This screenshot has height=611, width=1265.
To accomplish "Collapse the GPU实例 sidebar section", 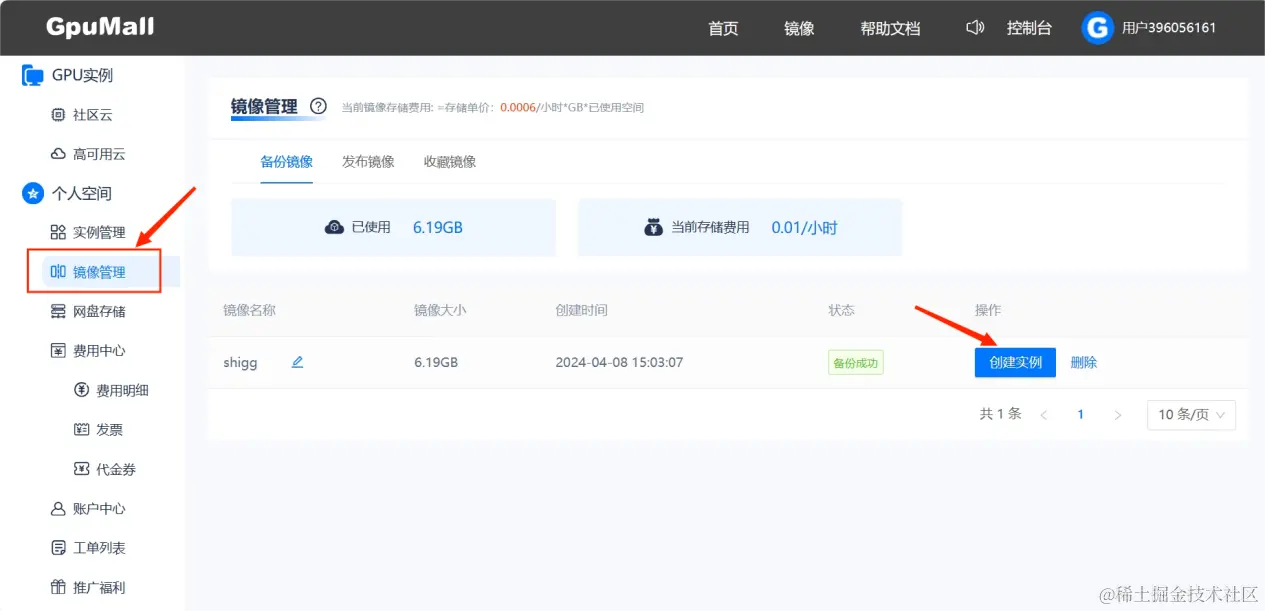I will [x=82, y=75].
